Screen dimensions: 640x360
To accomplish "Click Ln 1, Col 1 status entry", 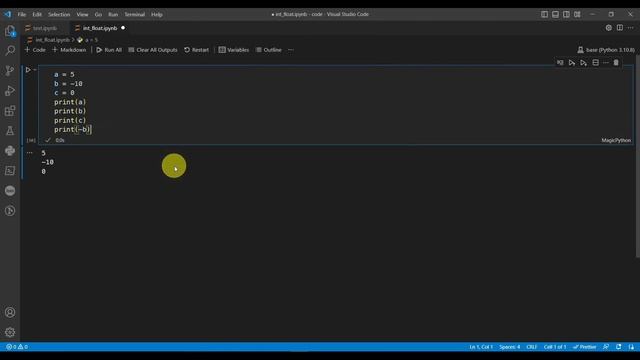I will (x=481, y=347).
